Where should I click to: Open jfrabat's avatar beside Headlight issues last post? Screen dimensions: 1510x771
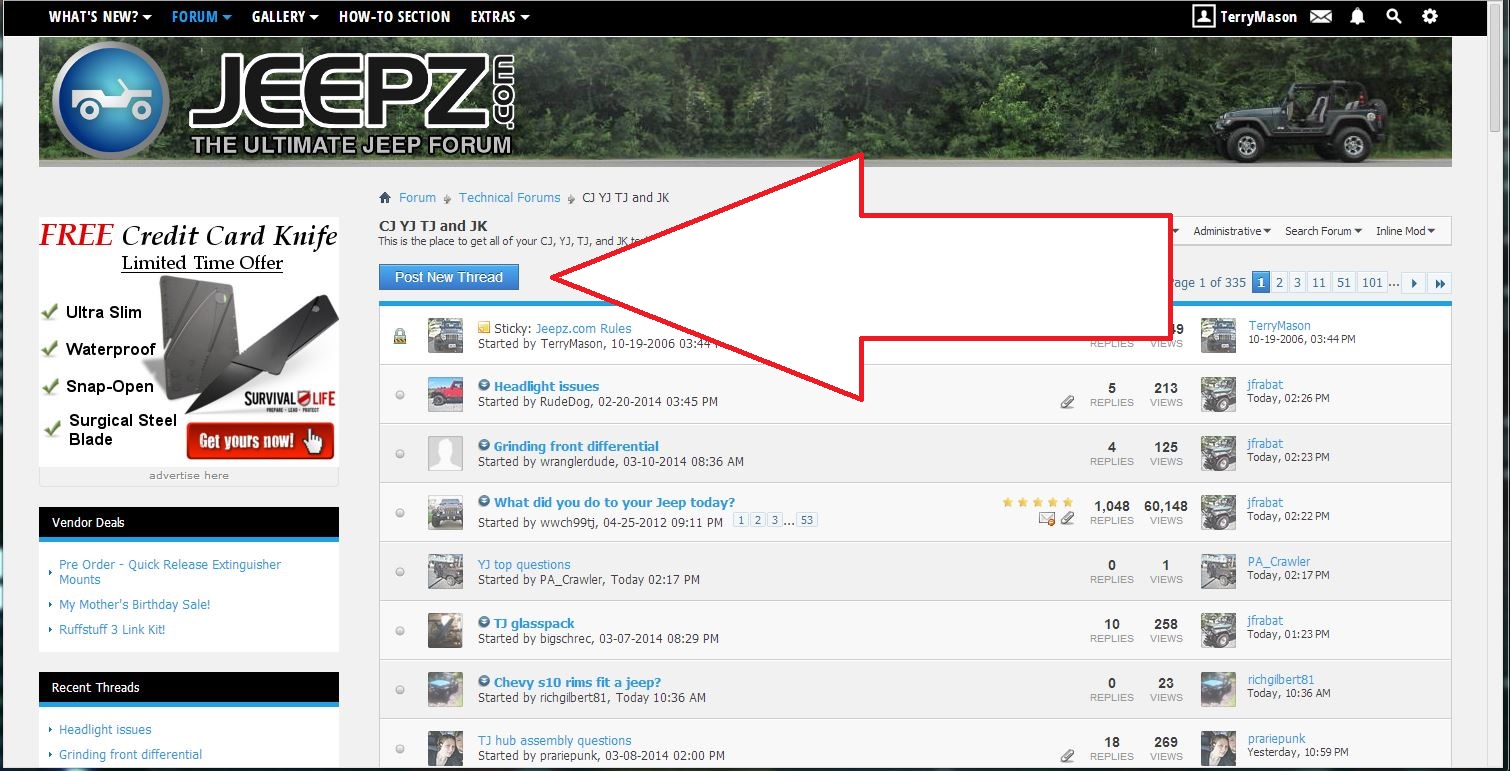(1219, 394)
